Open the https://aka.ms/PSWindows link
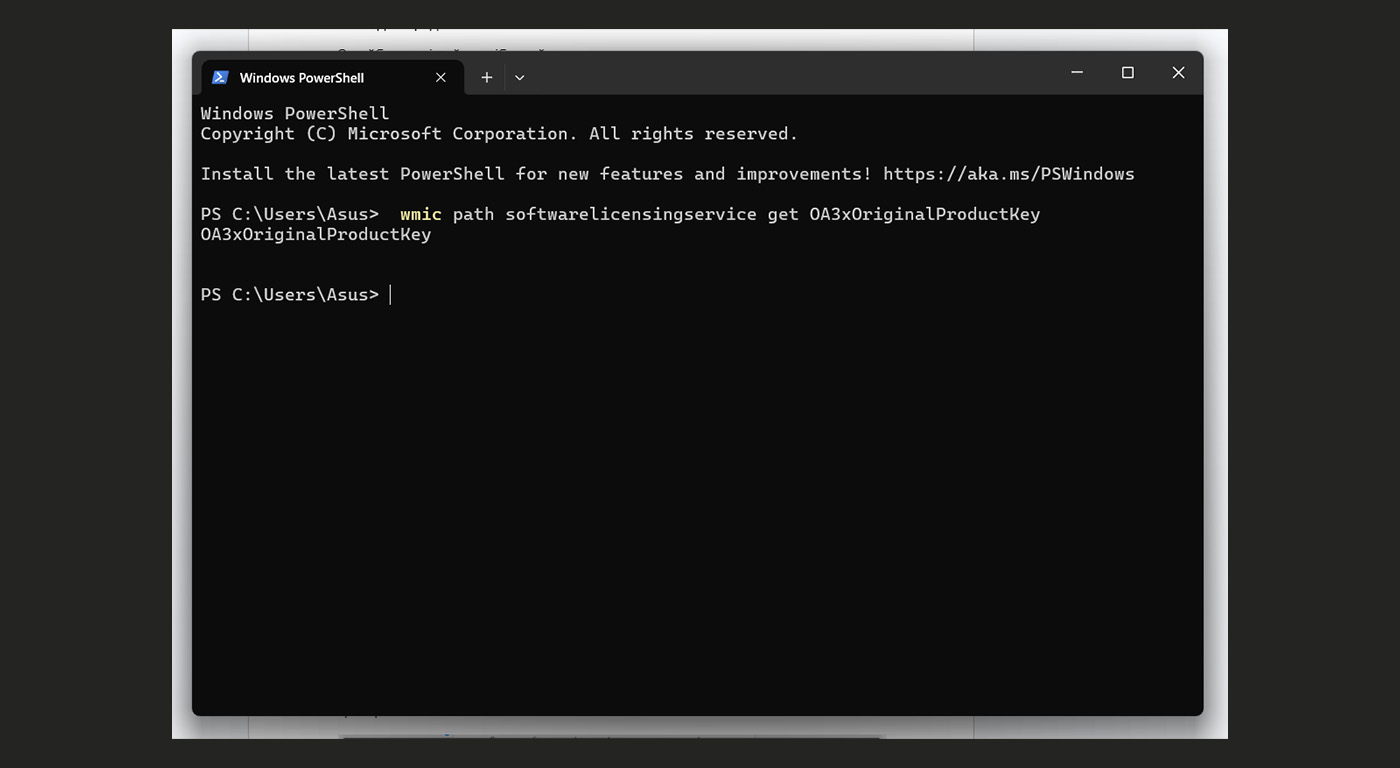The height and width of the screenshot is (768, 1400). point(1009,174)
